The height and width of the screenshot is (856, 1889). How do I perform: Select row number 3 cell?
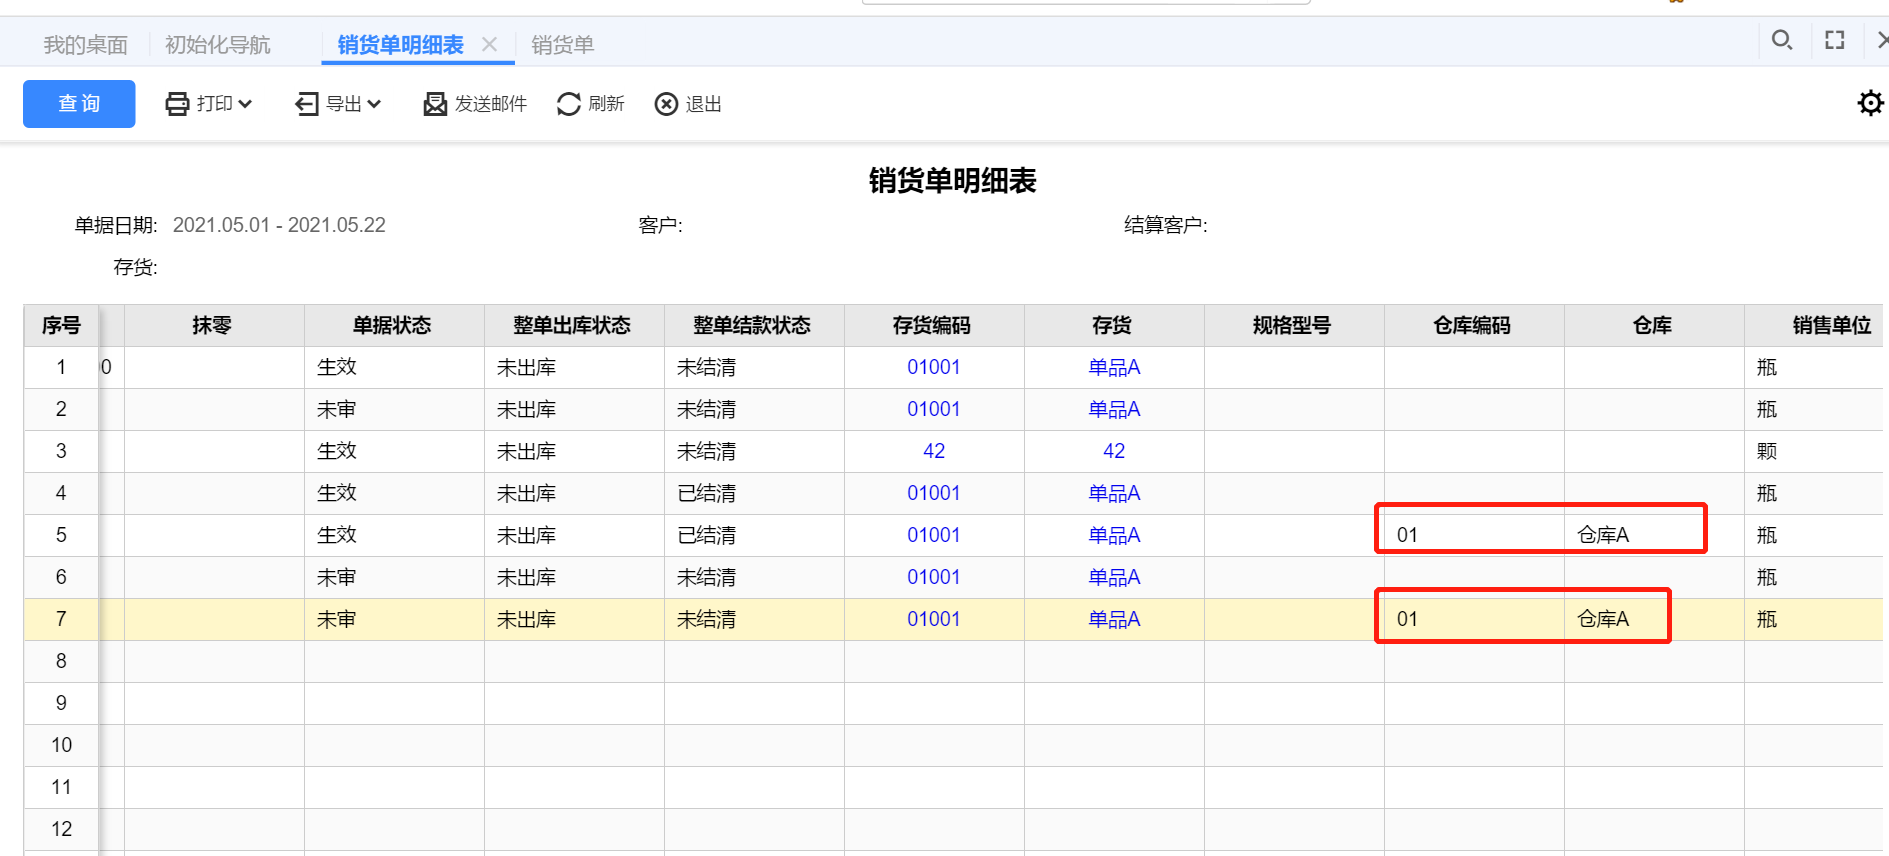61,451
